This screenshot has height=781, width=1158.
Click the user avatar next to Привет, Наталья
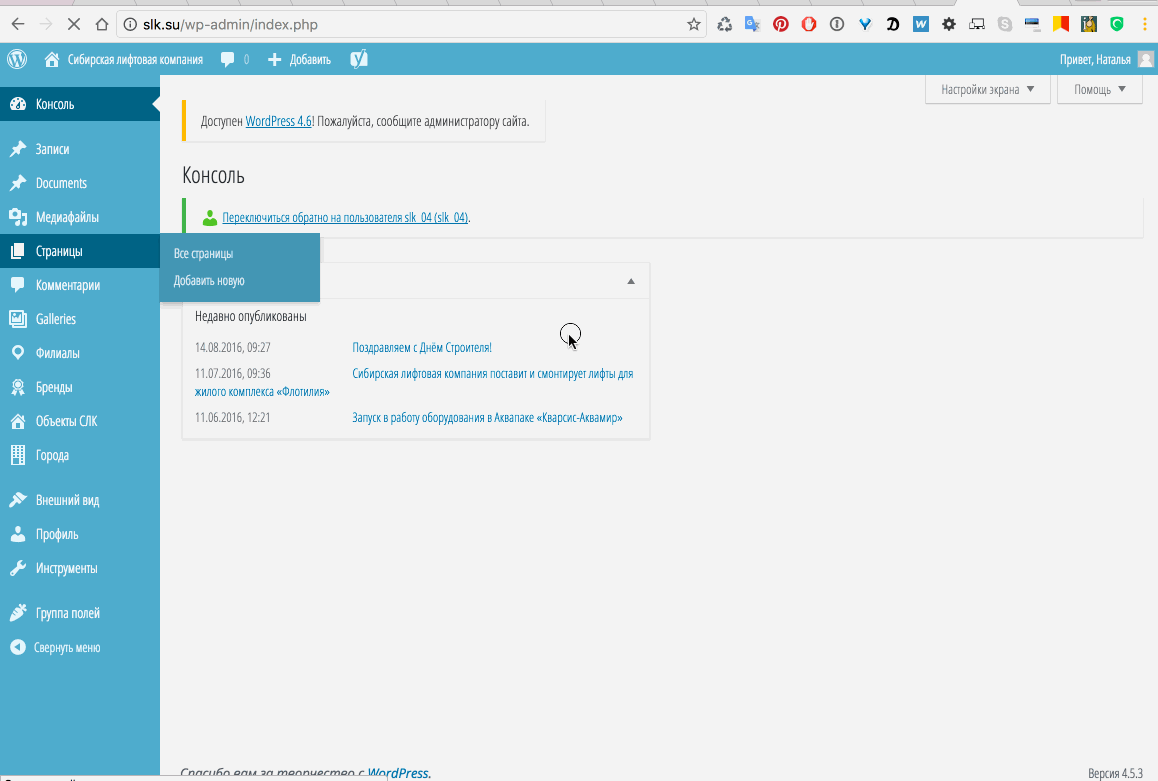[x=1145, y=59]
